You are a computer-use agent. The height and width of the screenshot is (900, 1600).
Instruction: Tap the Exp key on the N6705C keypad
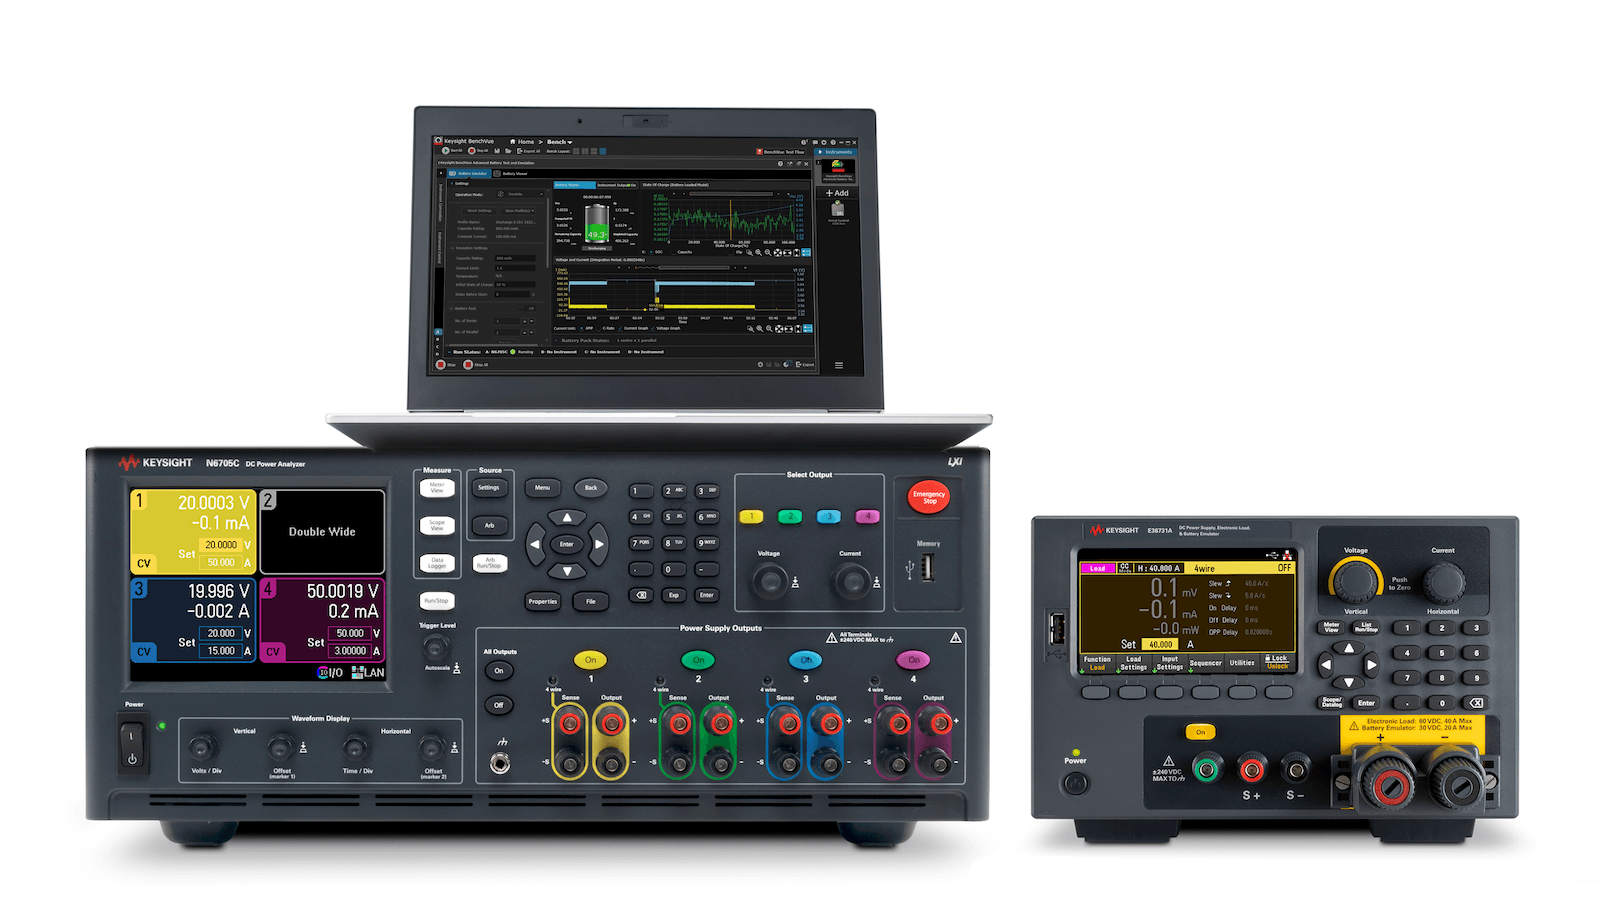[673, 595]
